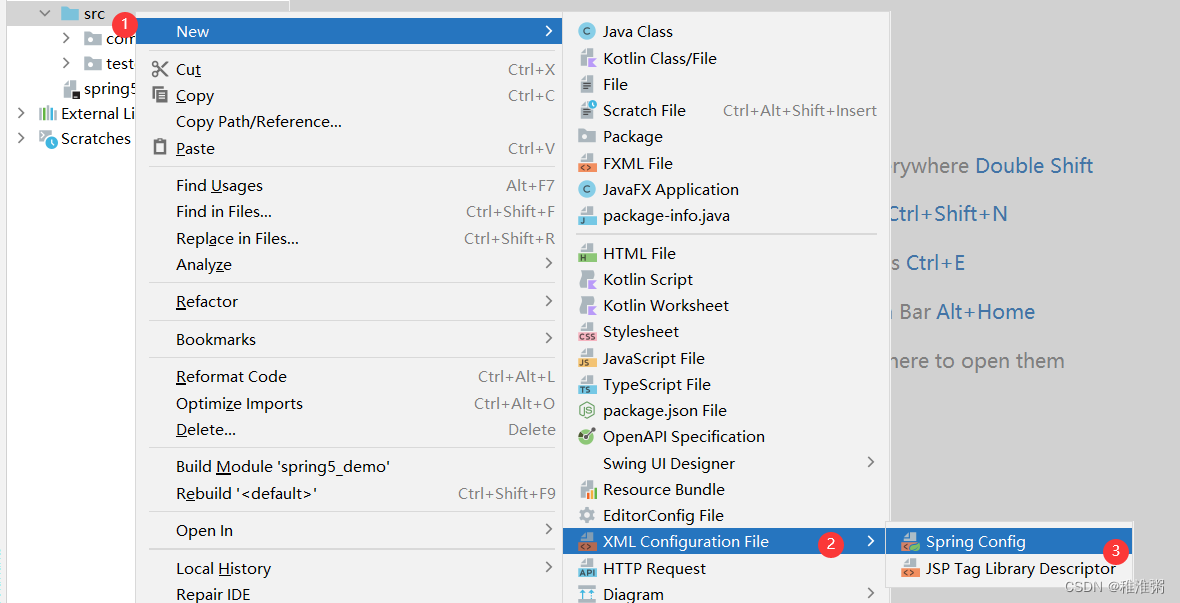Expand the com package node
This screenshot has width=1180, height=603.
[x=66, y=38]
